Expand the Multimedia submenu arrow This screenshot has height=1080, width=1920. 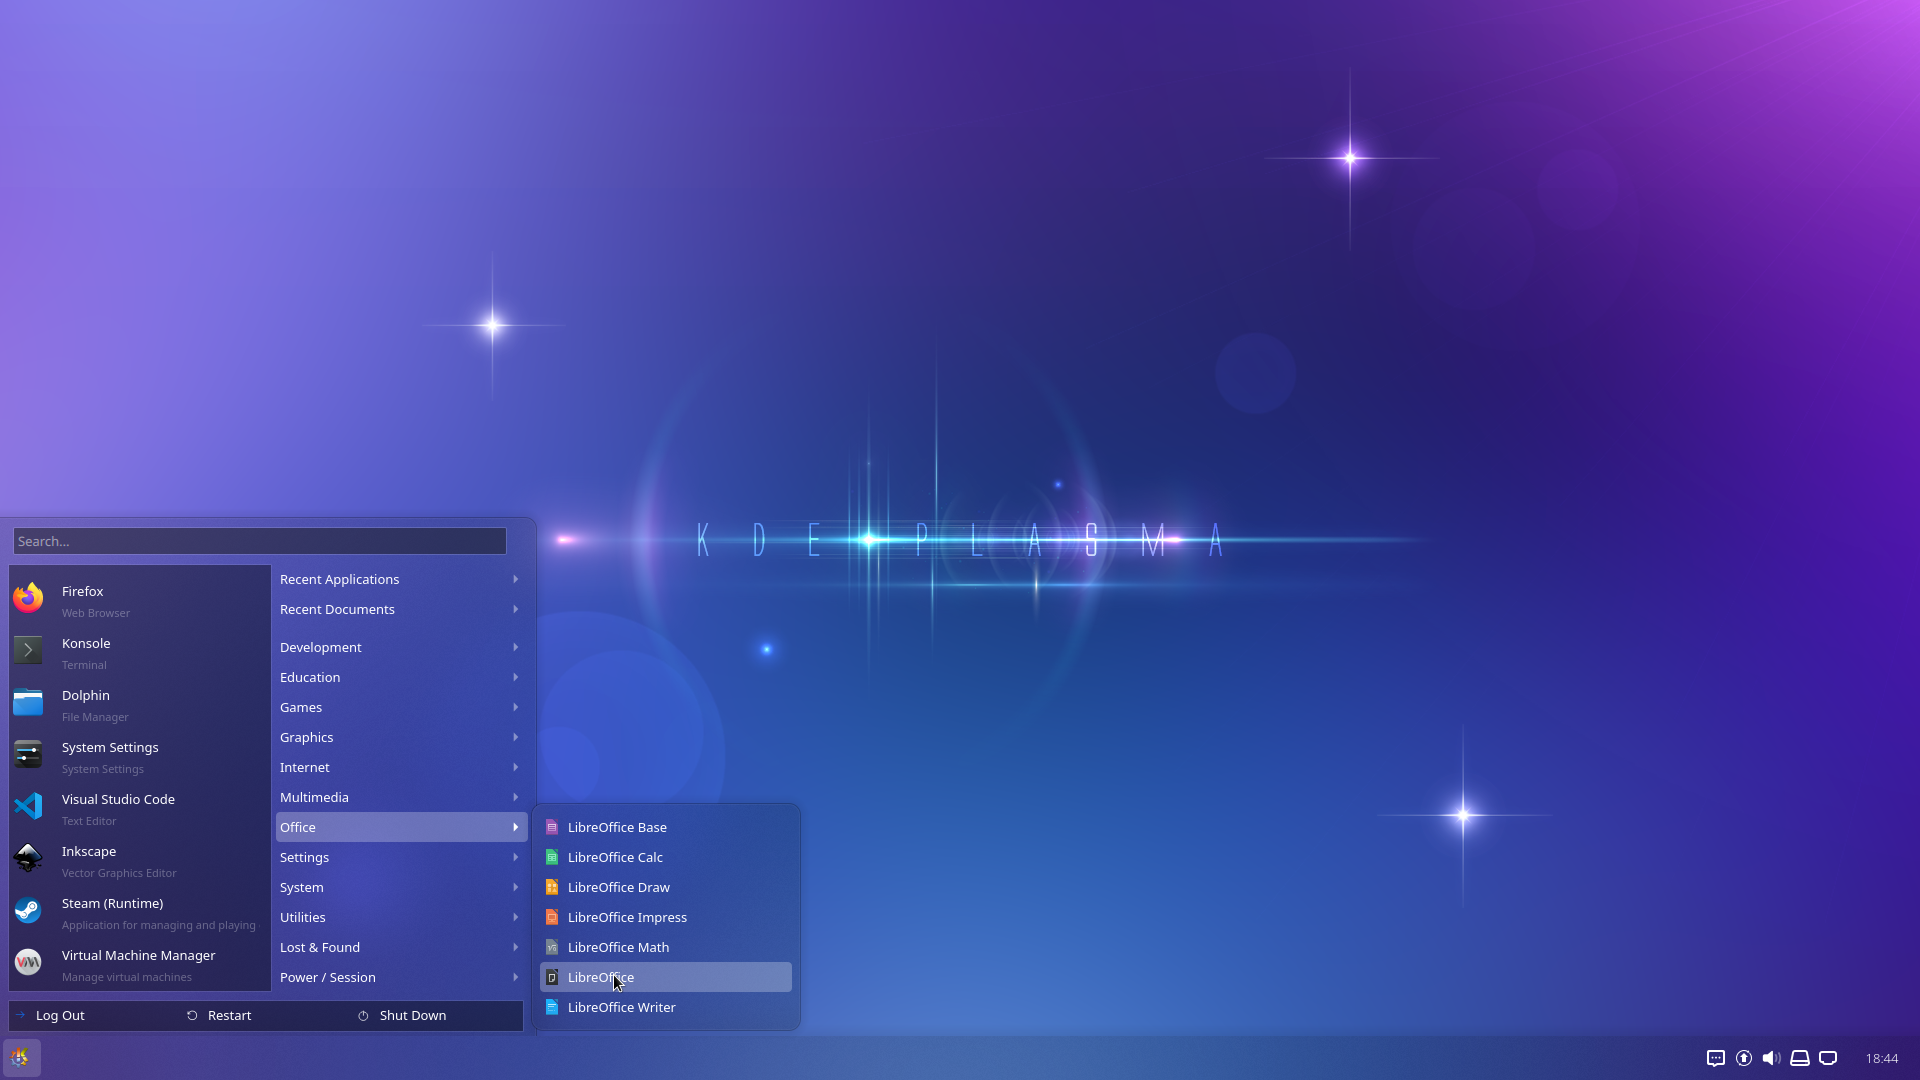pos(516,797)
